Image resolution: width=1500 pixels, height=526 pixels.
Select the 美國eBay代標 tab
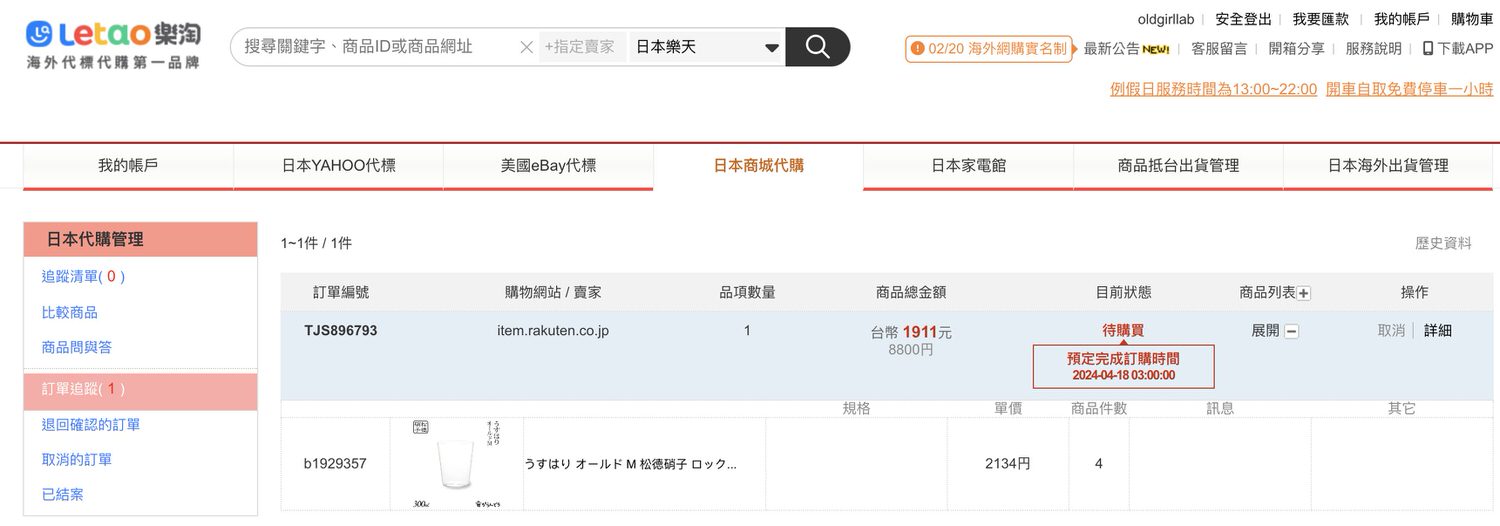click(548, 166)
